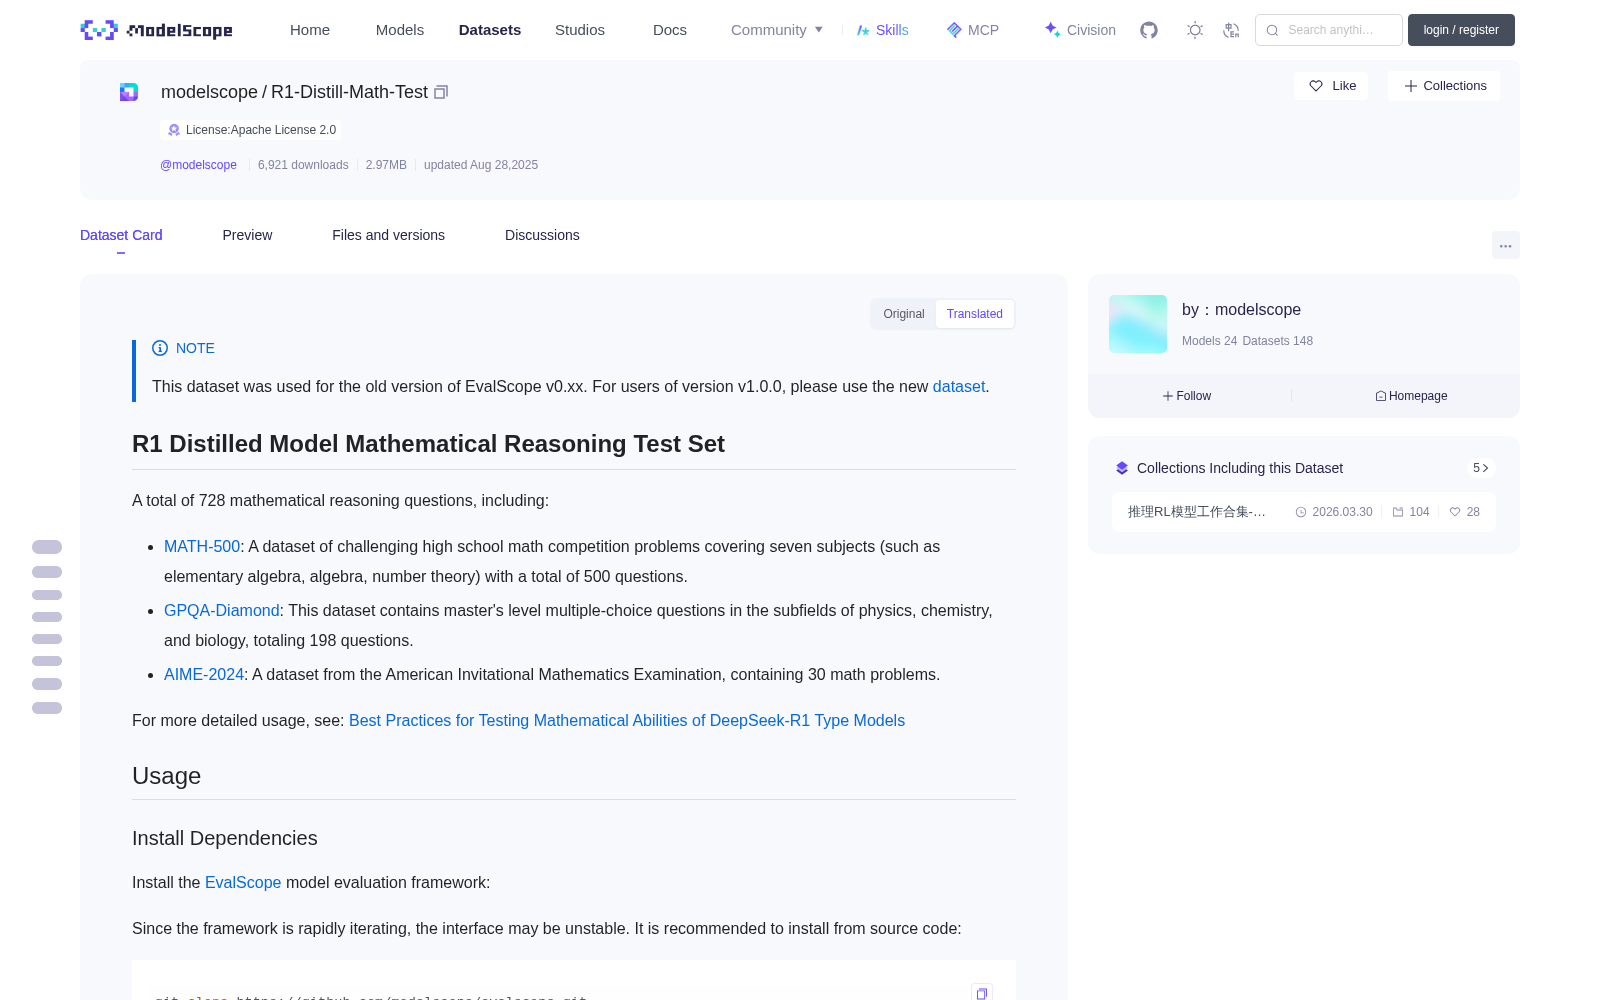This screenshot has height=1000, width=1600.
Task: Focus the search input field
Action: [x=1329, y=30]
